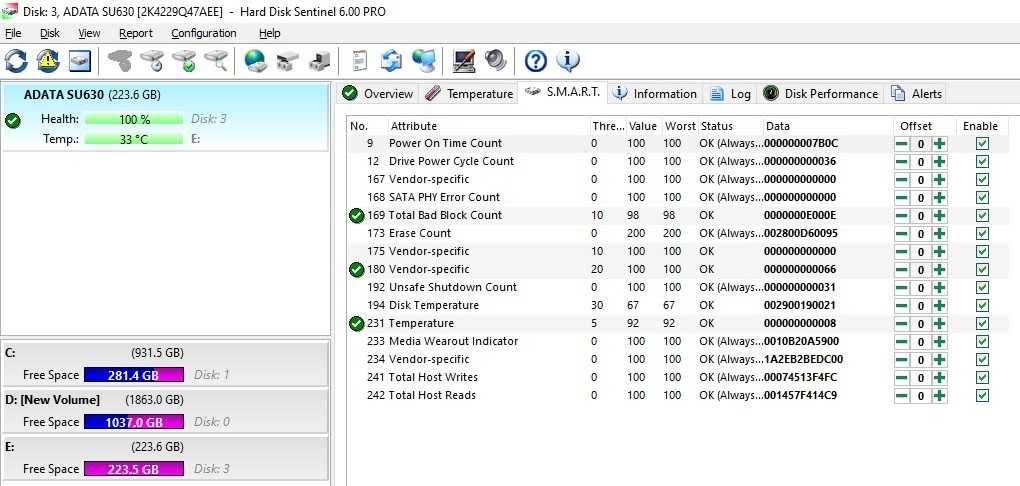Image resolution: width=1020 pixels, height=486 pixels.
Task: Select the Media Wearout Indicator attribute row
Action: [677, 342]
